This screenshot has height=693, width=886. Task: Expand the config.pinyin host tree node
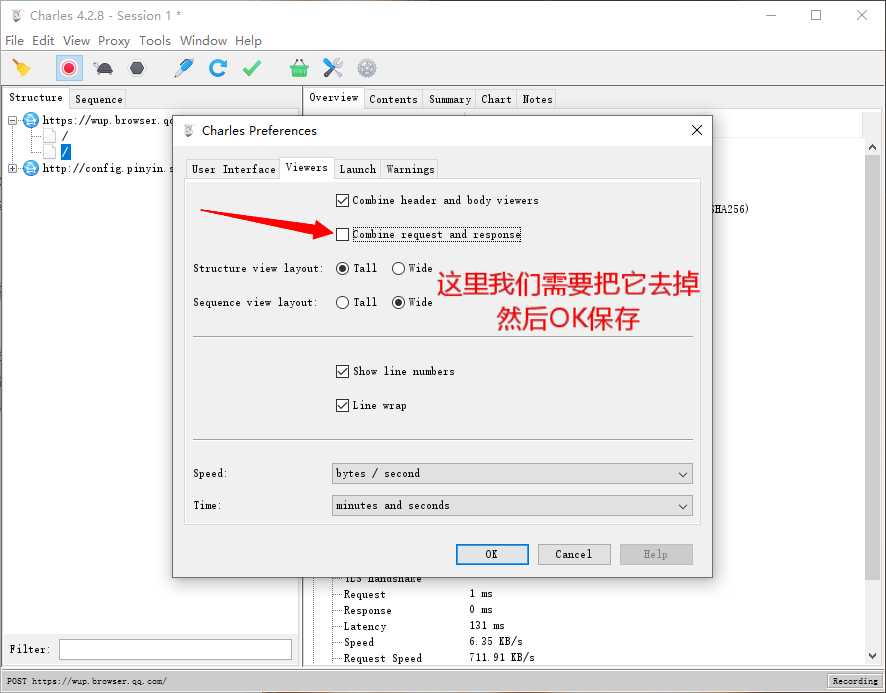pyautogui.click(x=12, y=168)
